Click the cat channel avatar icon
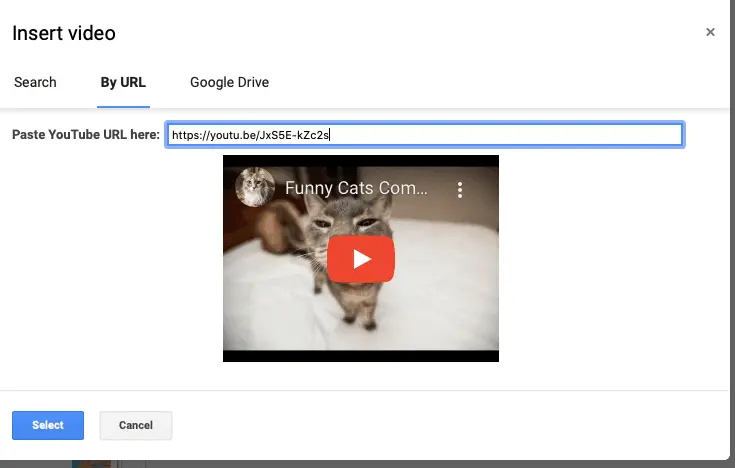The image size is (735, 468). pos(255,187)
